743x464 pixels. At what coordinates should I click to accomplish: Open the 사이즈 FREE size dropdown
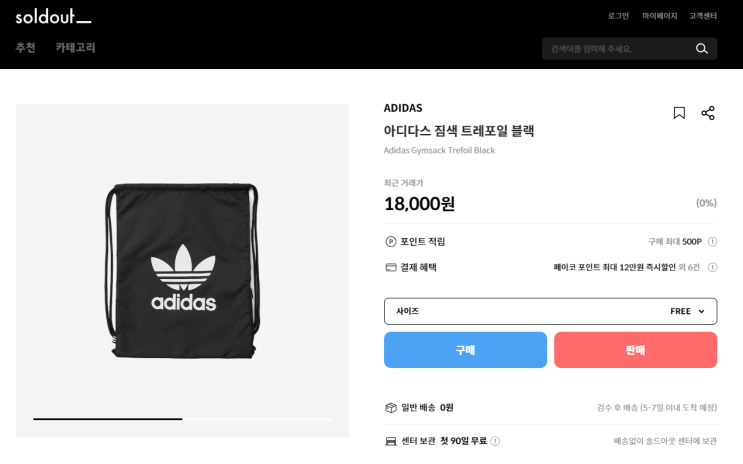click(x=550, y=311)
